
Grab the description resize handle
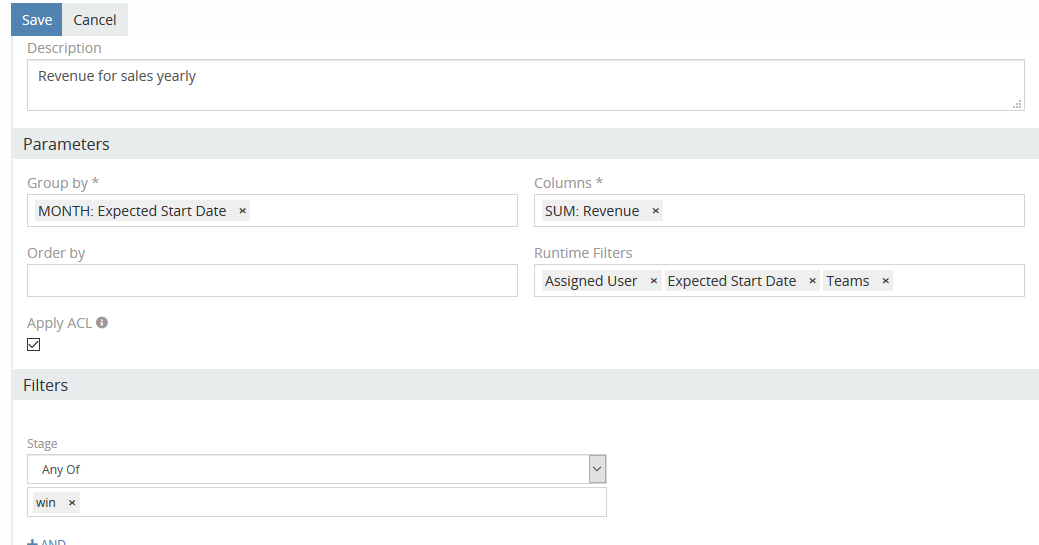click(x=1017, y=104)
